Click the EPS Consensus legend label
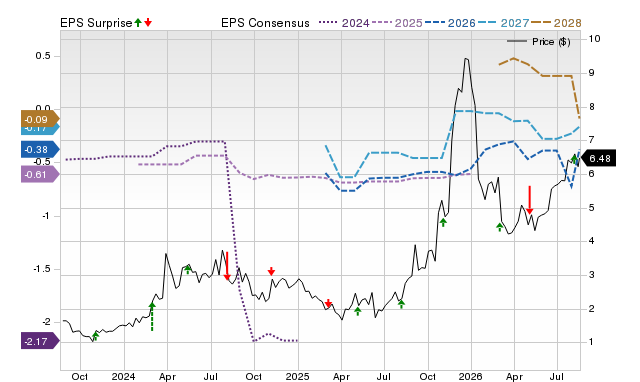640x382 pixels. 265,23
